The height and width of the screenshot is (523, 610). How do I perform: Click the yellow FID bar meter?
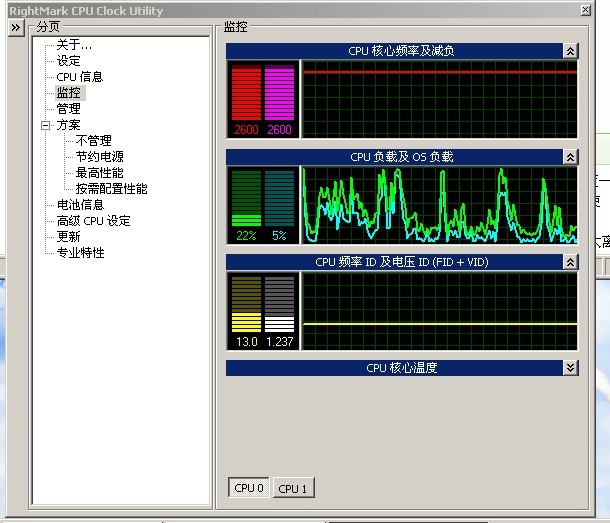(x=246, y=304)
